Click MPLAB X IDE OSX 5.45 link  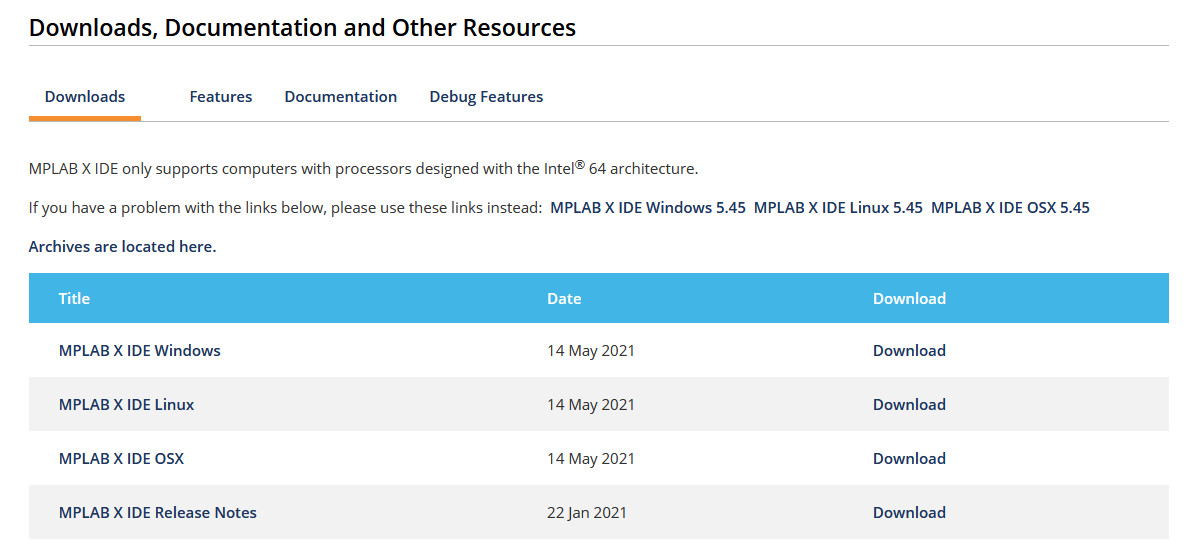point(1010,208)
